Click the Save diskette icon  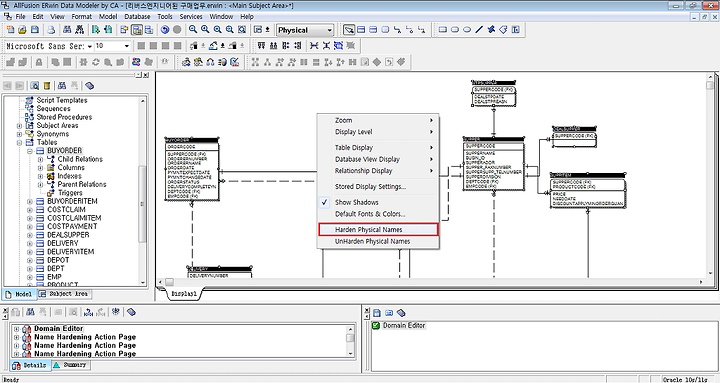[34, 30]
